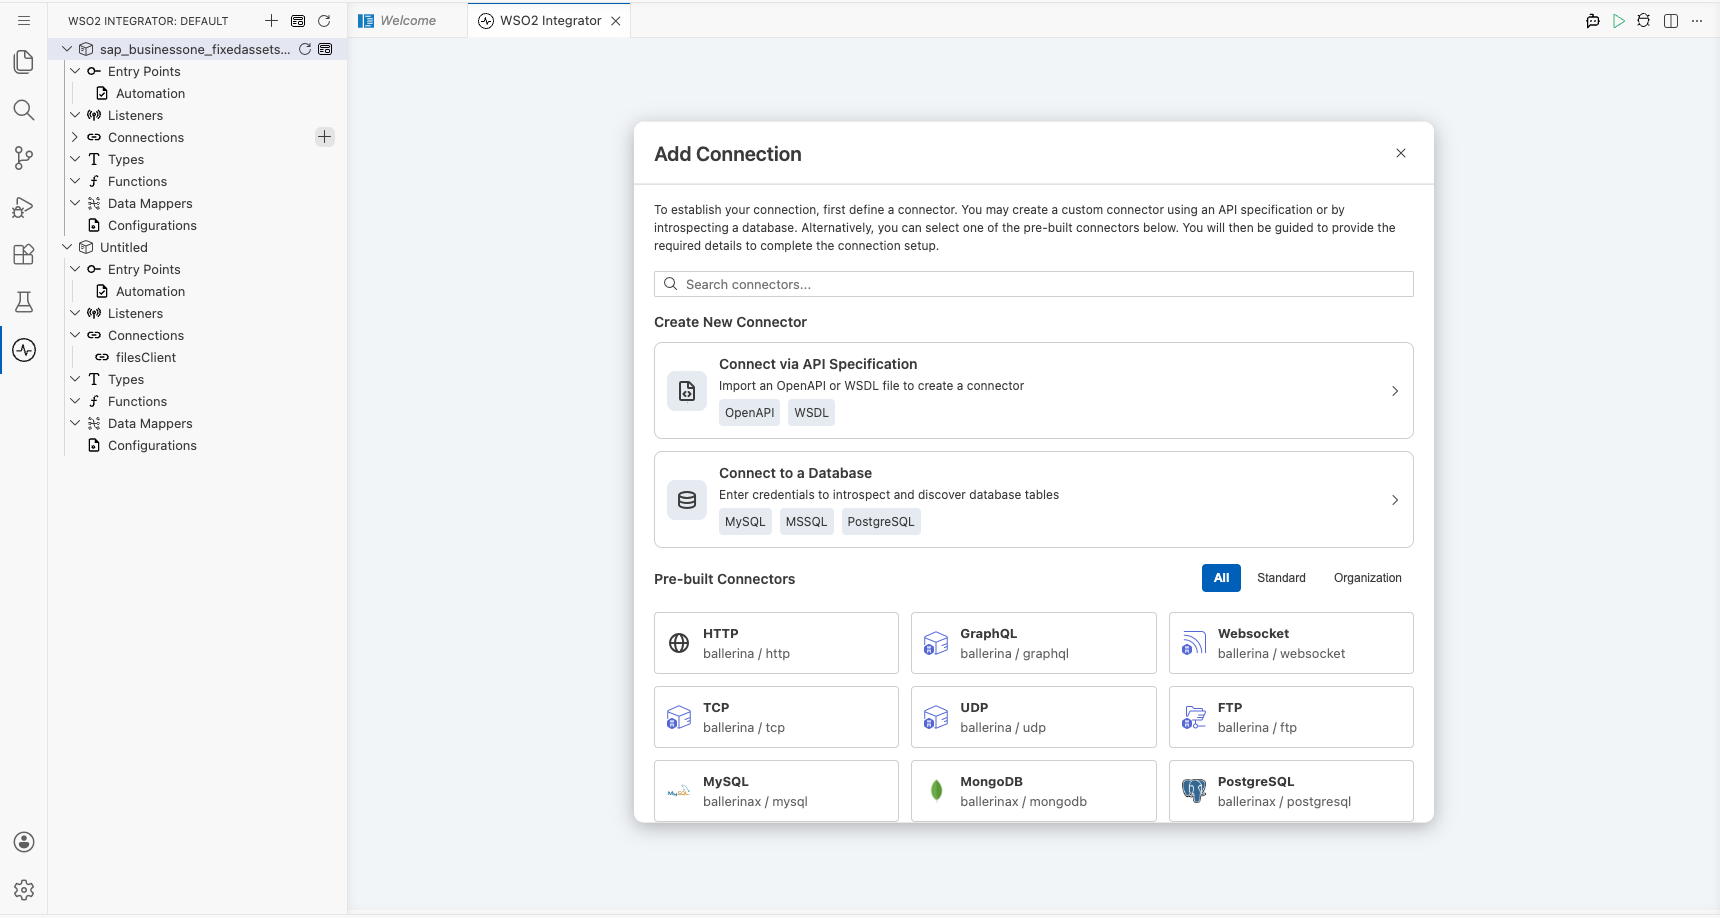Filter pre-built connectors by Standard
1720x918 pixels.
tap(1281, 578)
